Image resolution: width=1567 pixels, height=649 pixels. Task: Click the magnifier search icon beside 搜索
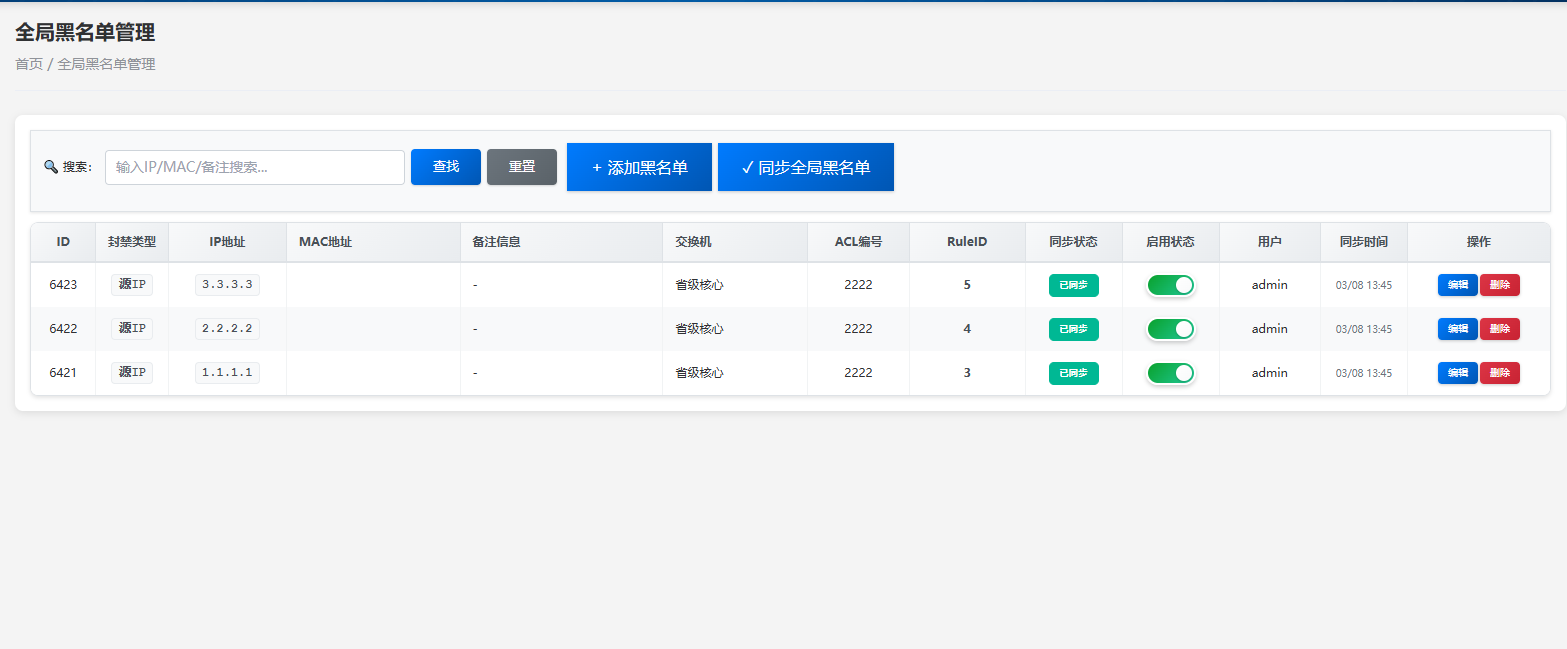coord(51,167)
